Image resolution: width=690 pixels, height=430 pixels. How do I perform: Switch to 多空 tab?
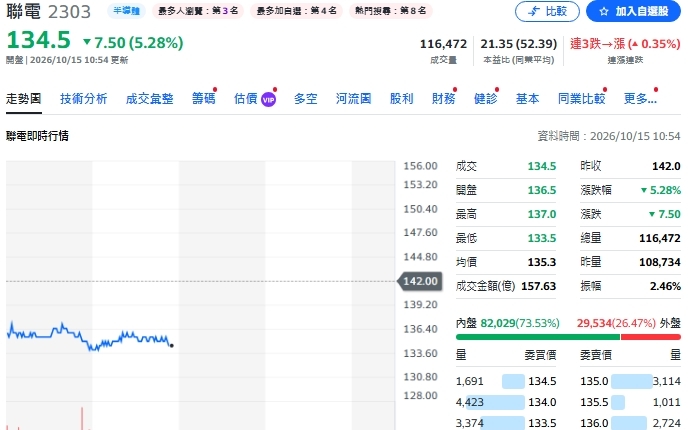pos(305,99)
